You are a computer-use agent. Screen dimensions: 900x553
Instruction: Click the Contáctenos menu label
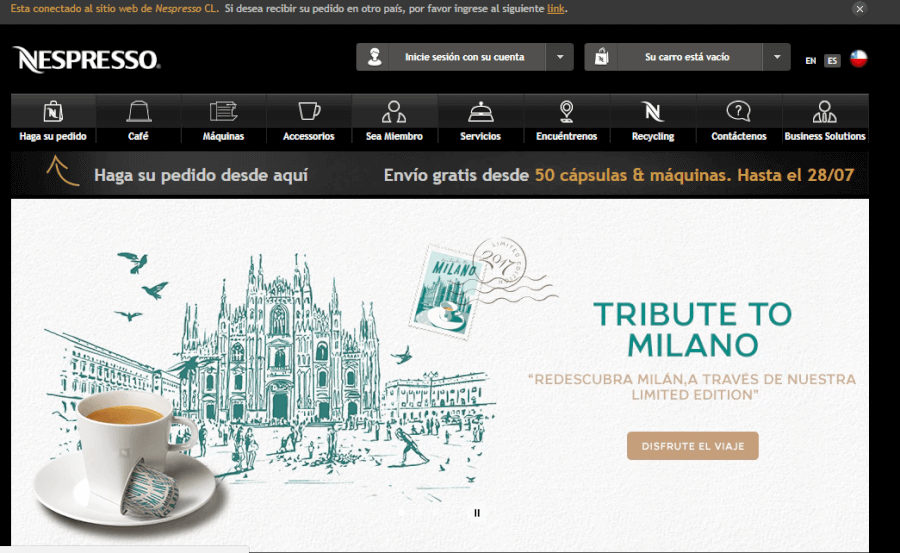pyautogui.click(x=738, y=136)
